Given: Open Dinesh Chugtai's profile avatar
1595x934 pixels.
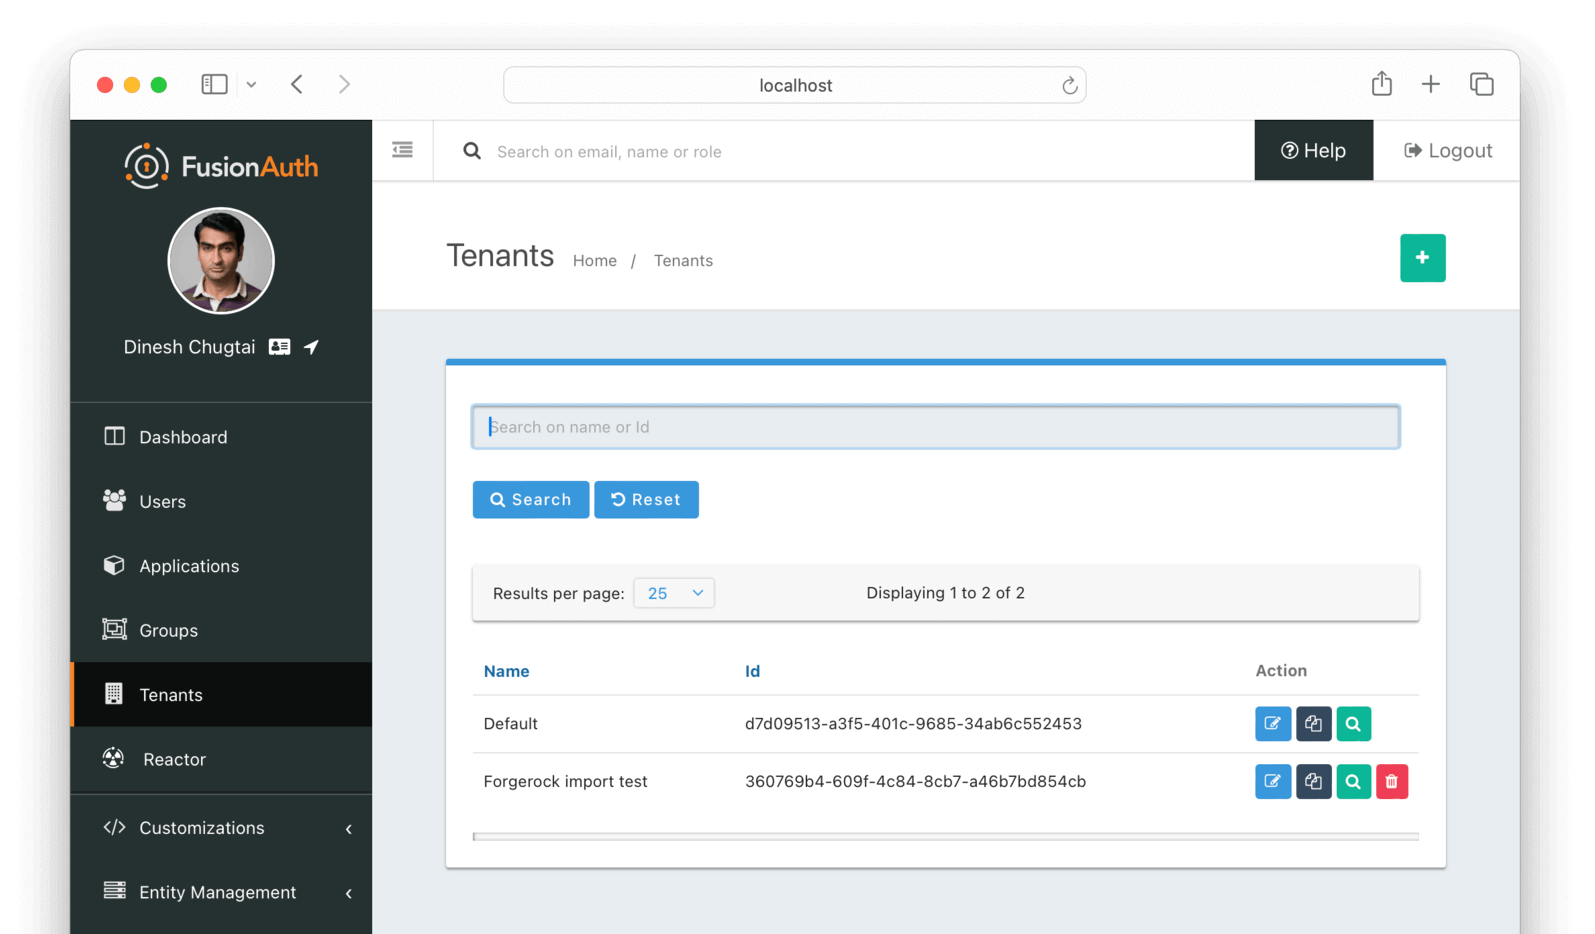Looking at the screenshot, I should pyautogui.click(x=221, y=261).
